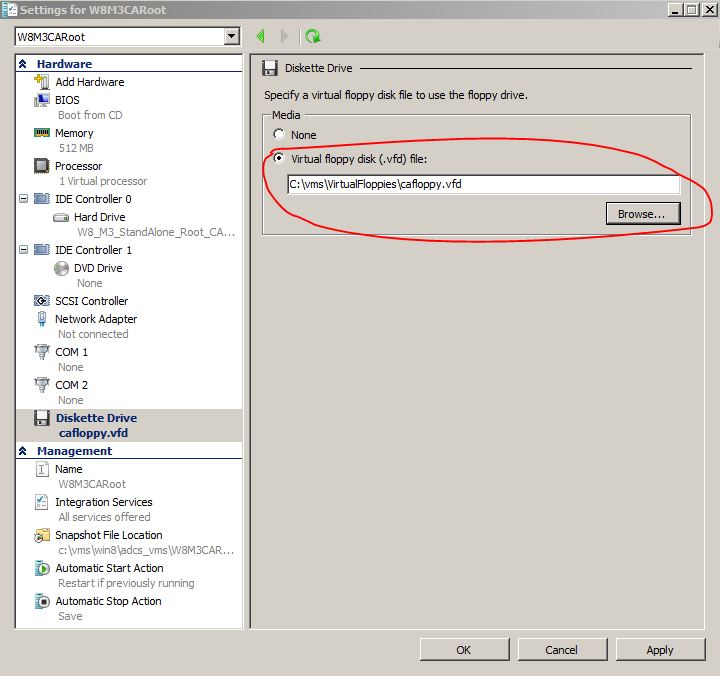Image resolution: width=720 pixels, height=676 pixels.
Task: Click the Apply button
Action: click(x=660, y=650)
